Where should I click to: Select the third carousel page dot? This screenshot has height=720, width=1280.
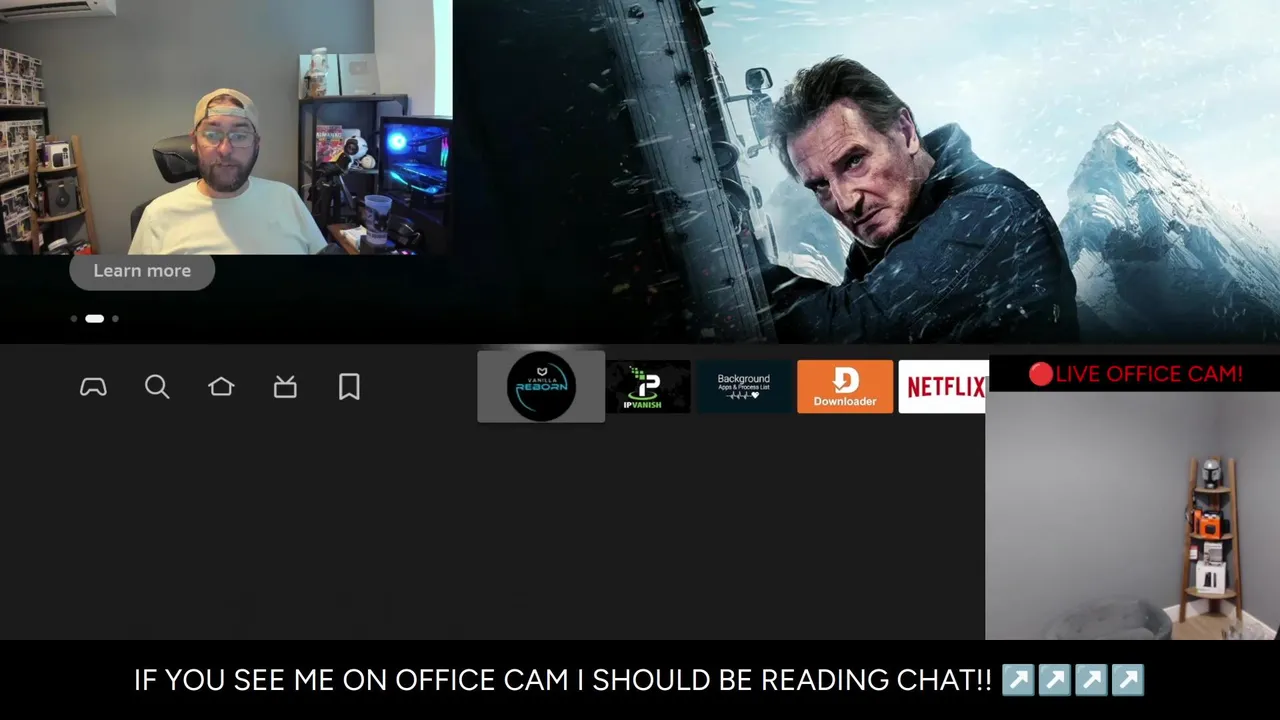click(x=115, y=319)
